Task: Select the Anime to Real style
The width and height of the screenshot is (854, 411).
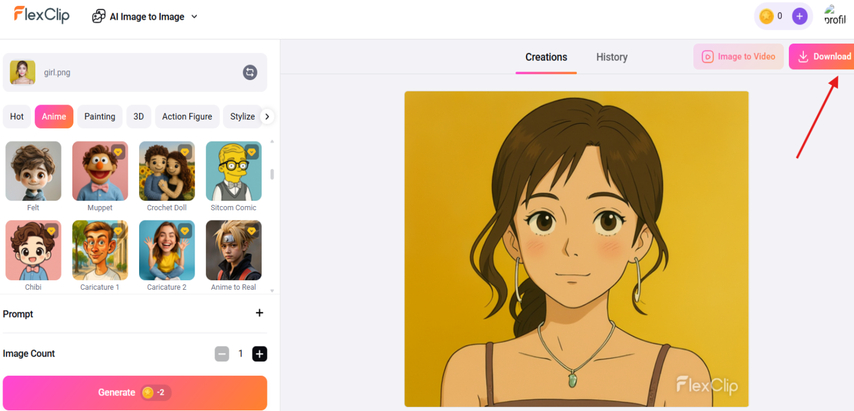Action: pyautogui.click(x=233, y=251)
